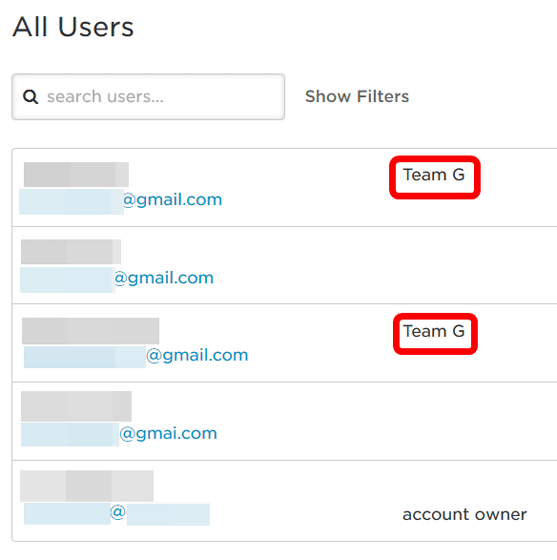Viewport: 557px width, 560px height.
Task: Open Show Filters
Action: [357, 96]
